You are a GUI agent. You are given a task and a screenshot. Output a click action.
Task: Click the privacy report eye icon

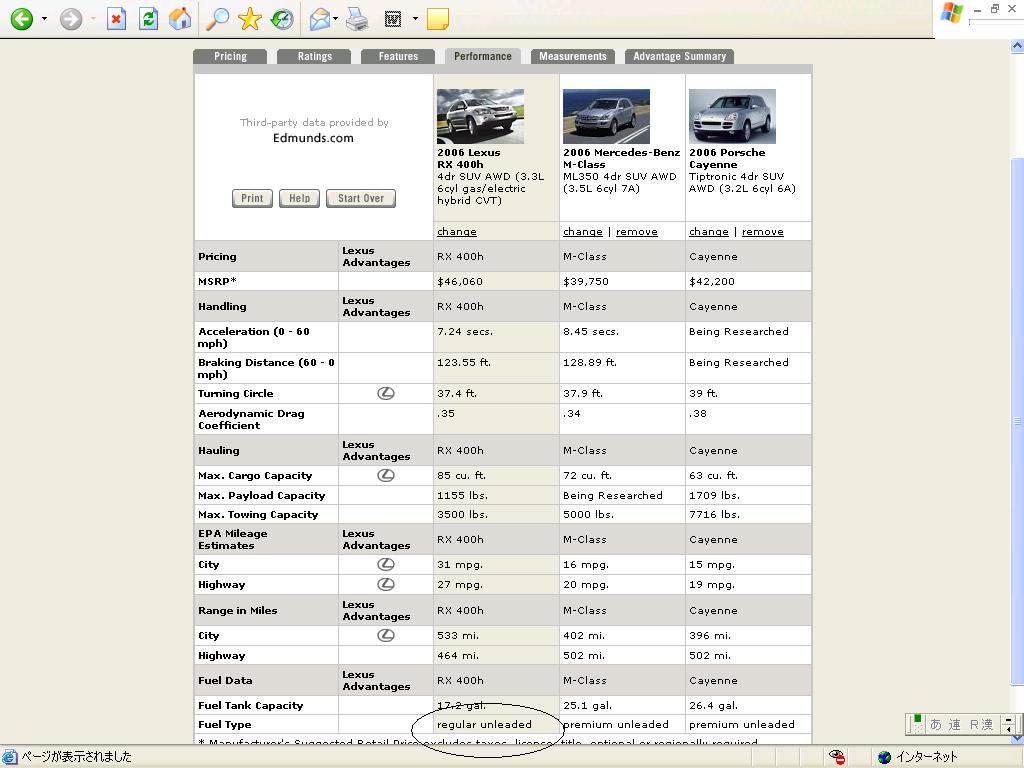point(837,757)
